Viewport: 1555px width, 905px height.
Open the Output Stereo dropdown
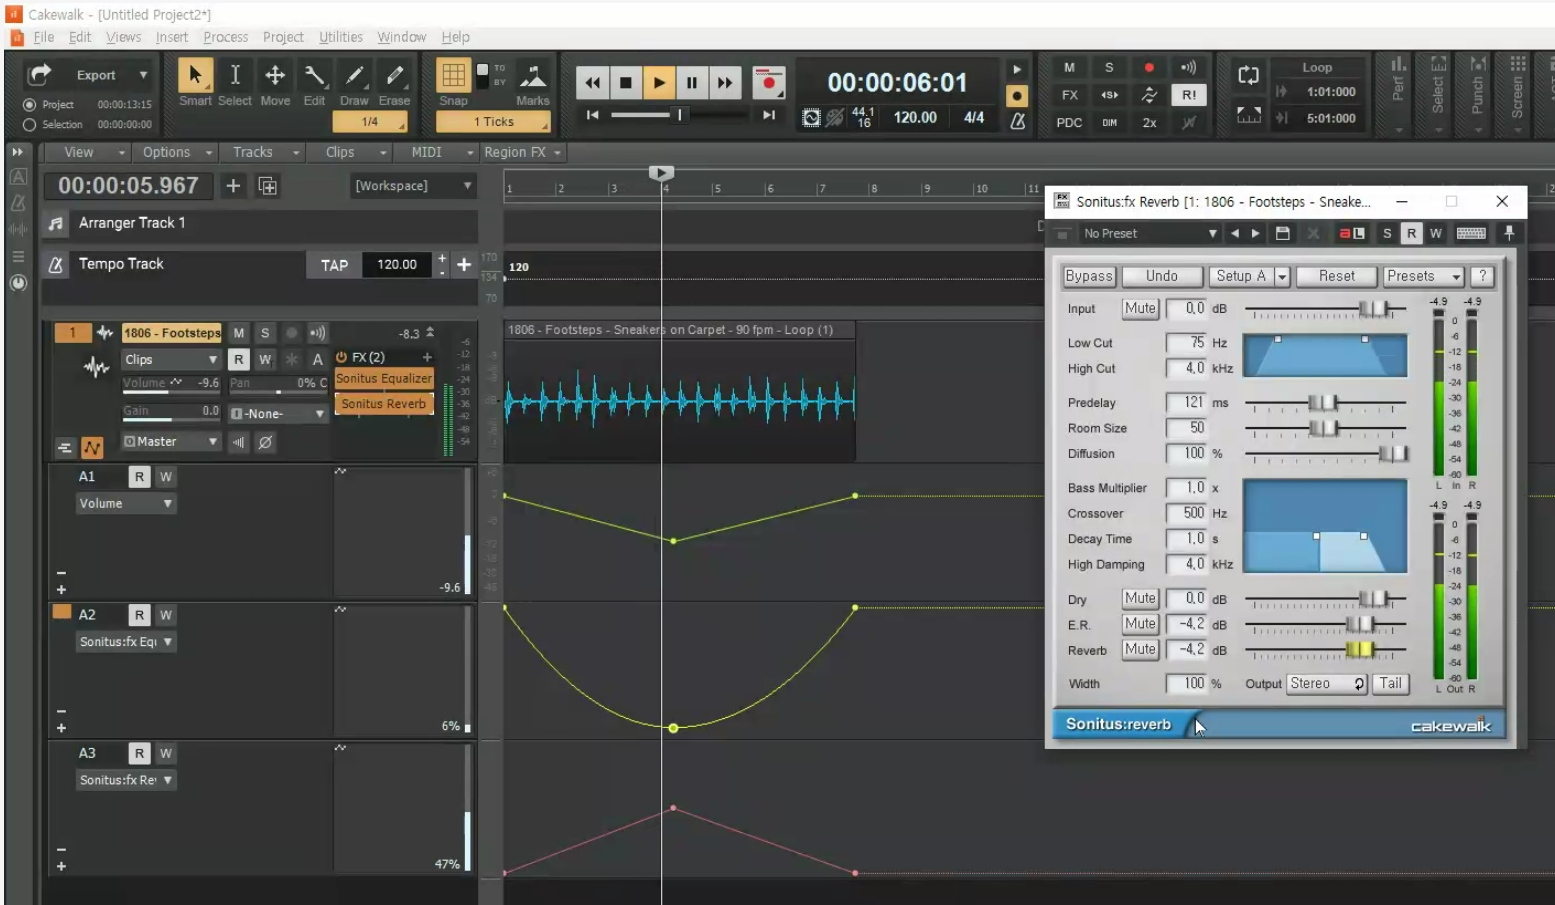(1327, 684)
